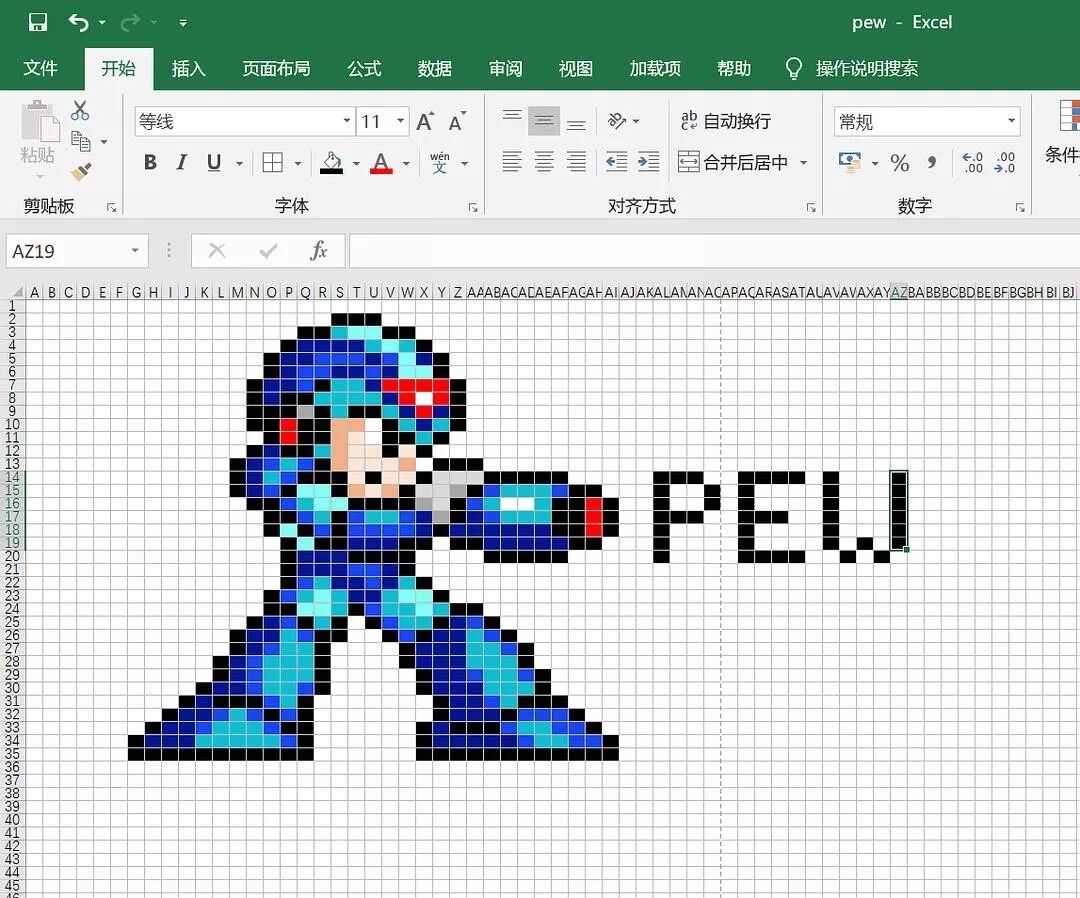Image resolution: width=1080 pixels, height=898 pixels.
Task: Open the 文件 menu
Action: pos(40,68)
